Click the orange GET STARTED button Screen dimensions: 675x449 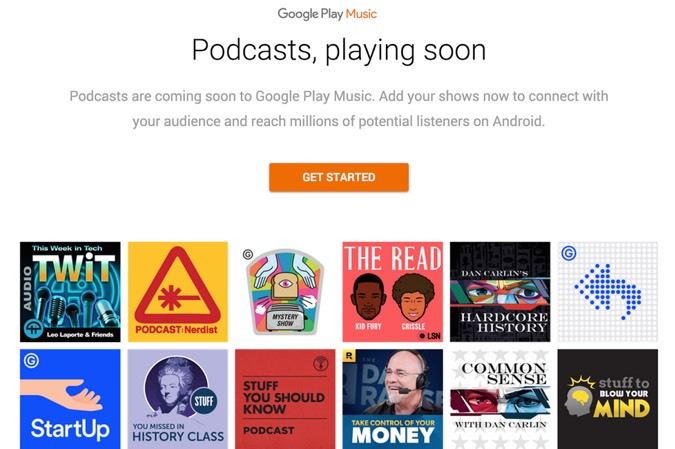339,177
